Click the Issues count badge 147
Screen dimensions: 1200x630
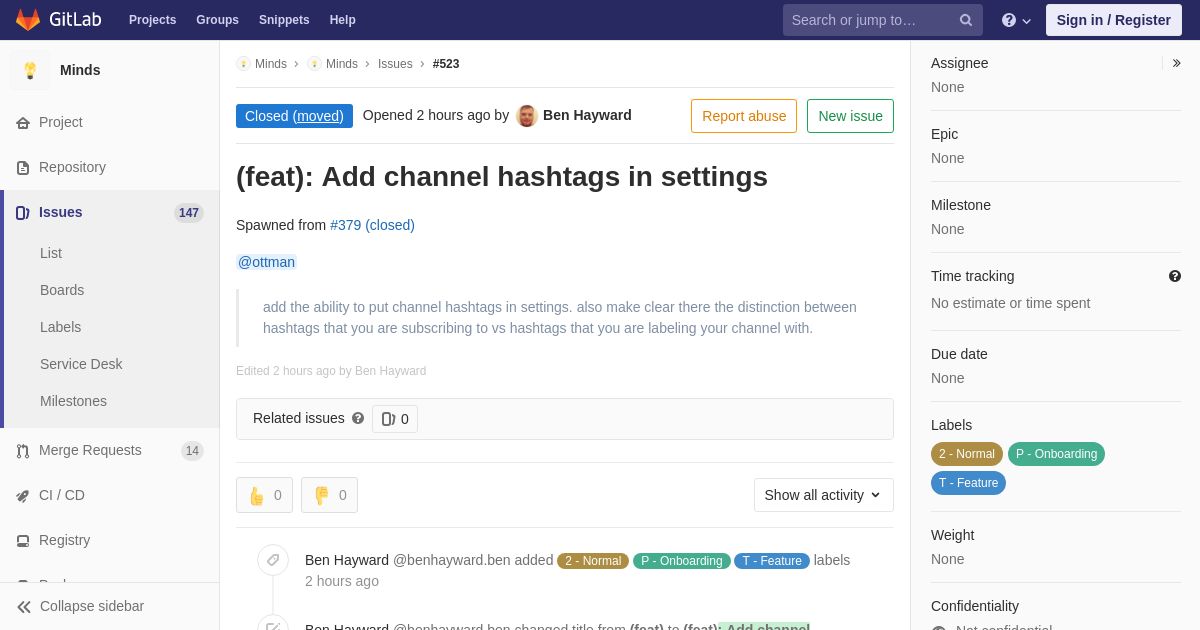tap(189, 213)
